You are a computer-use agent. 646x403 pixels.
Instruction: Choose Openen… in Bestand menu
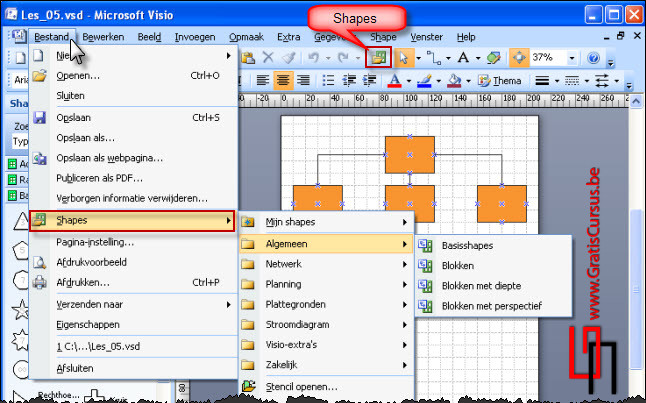click(133, 75)
